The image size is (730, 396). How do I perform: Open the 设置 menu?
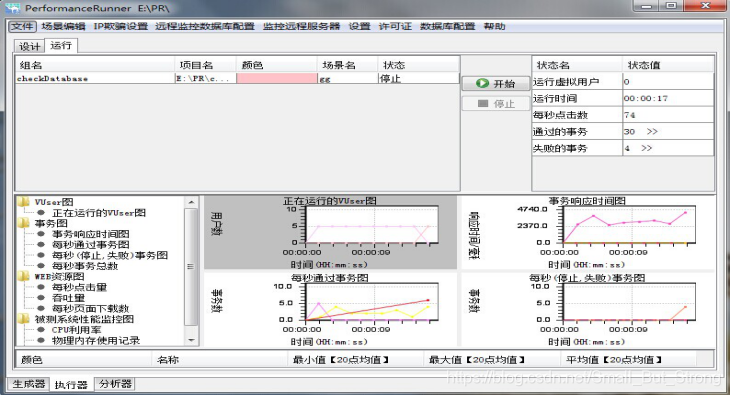tap(359, 27)
